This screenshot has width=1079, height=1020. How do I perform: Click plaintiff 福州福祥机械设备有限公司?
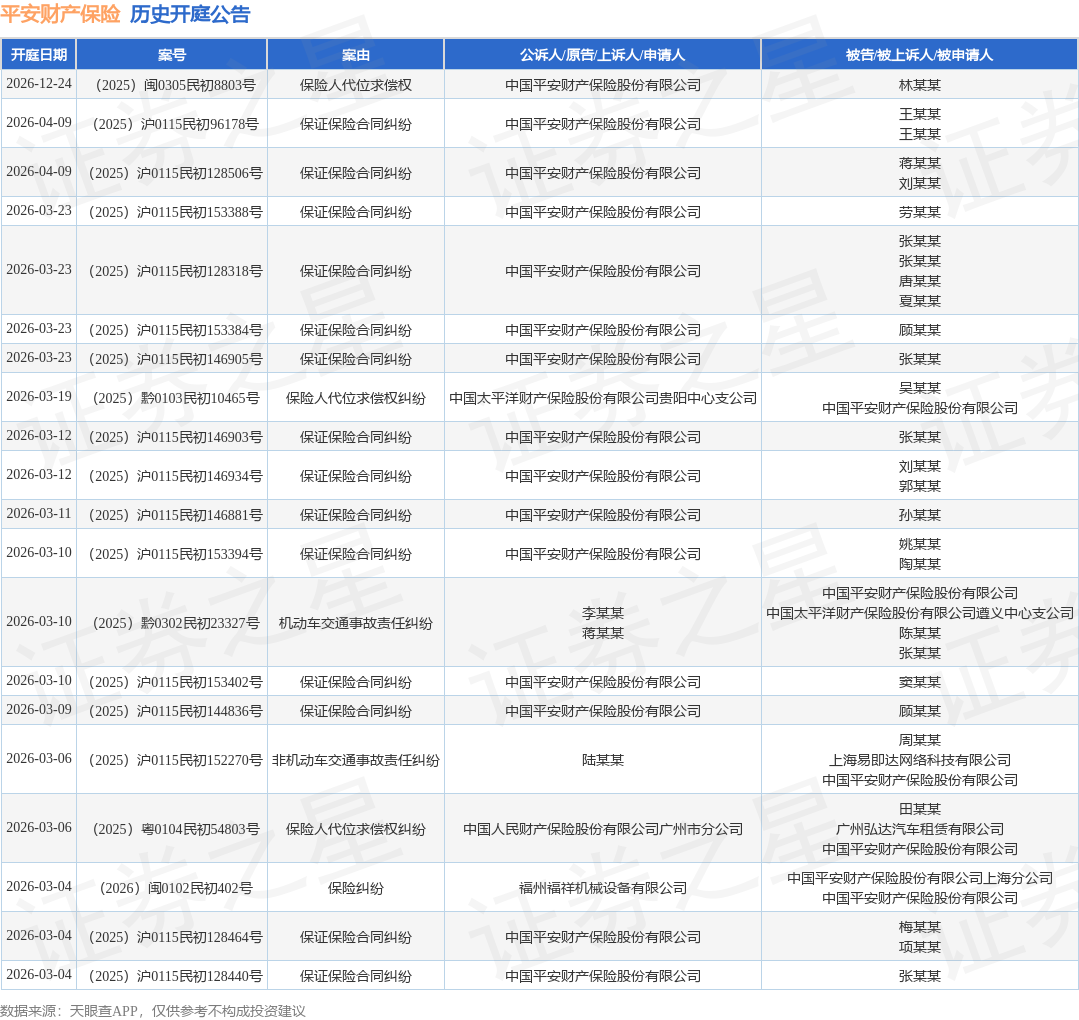tap(603, 889)
